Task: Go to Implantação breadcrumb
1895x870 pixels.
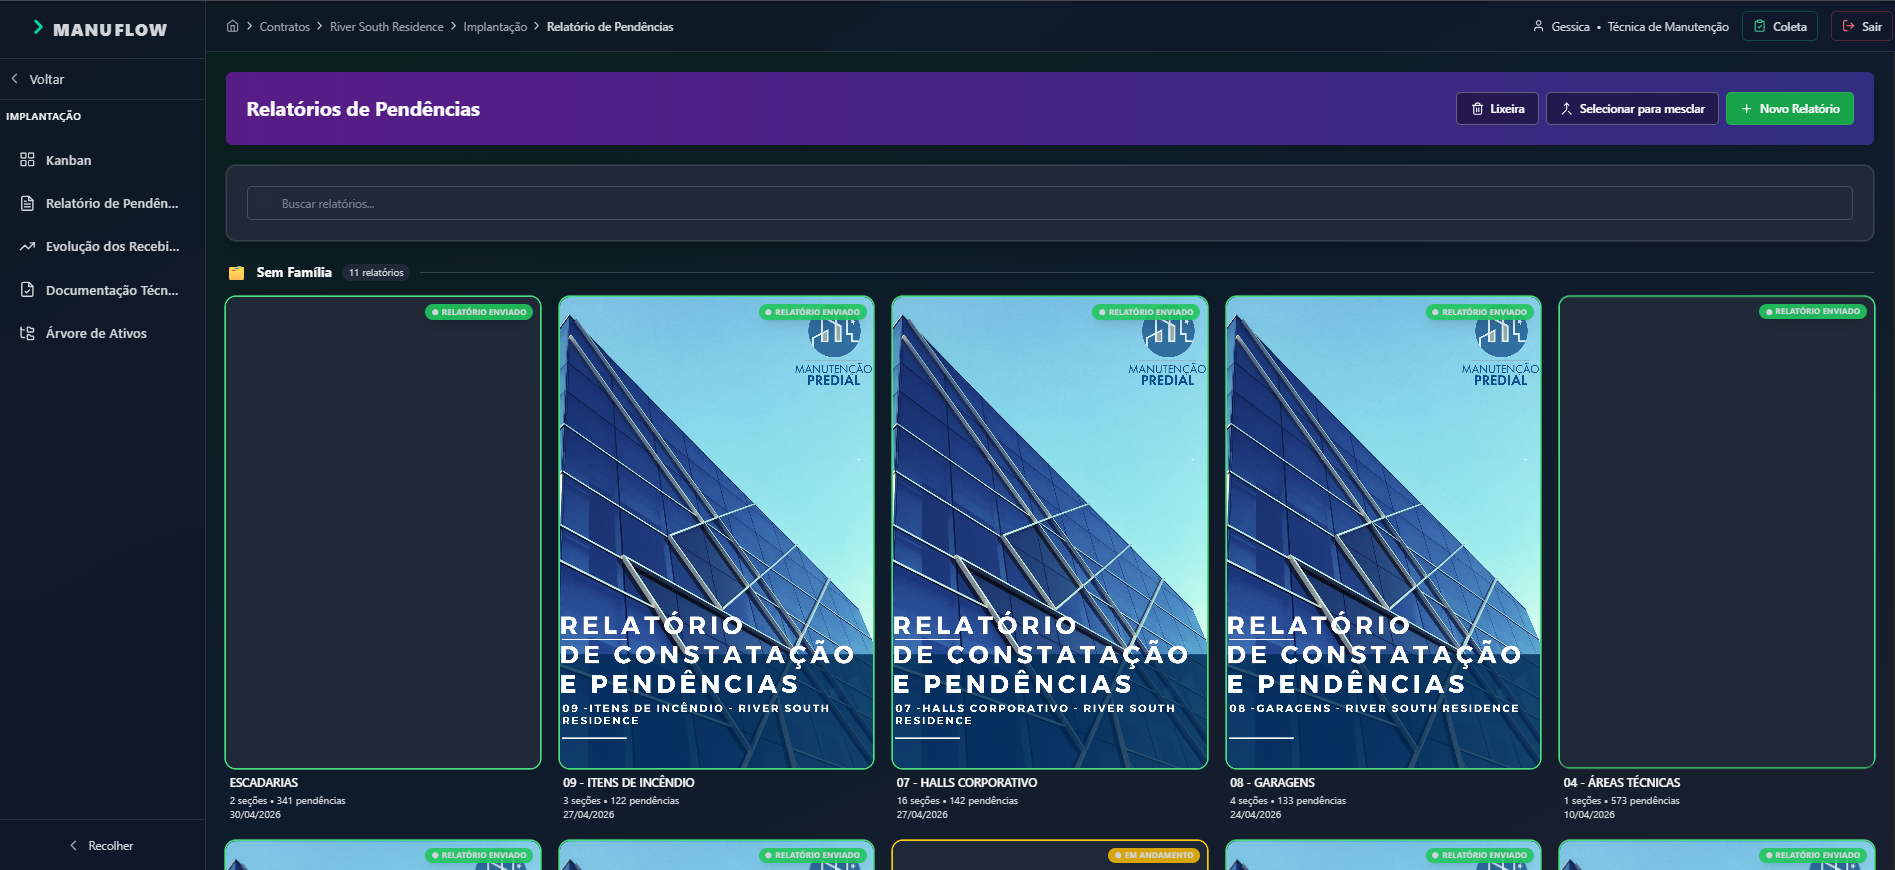Action: tap(495, 27)
